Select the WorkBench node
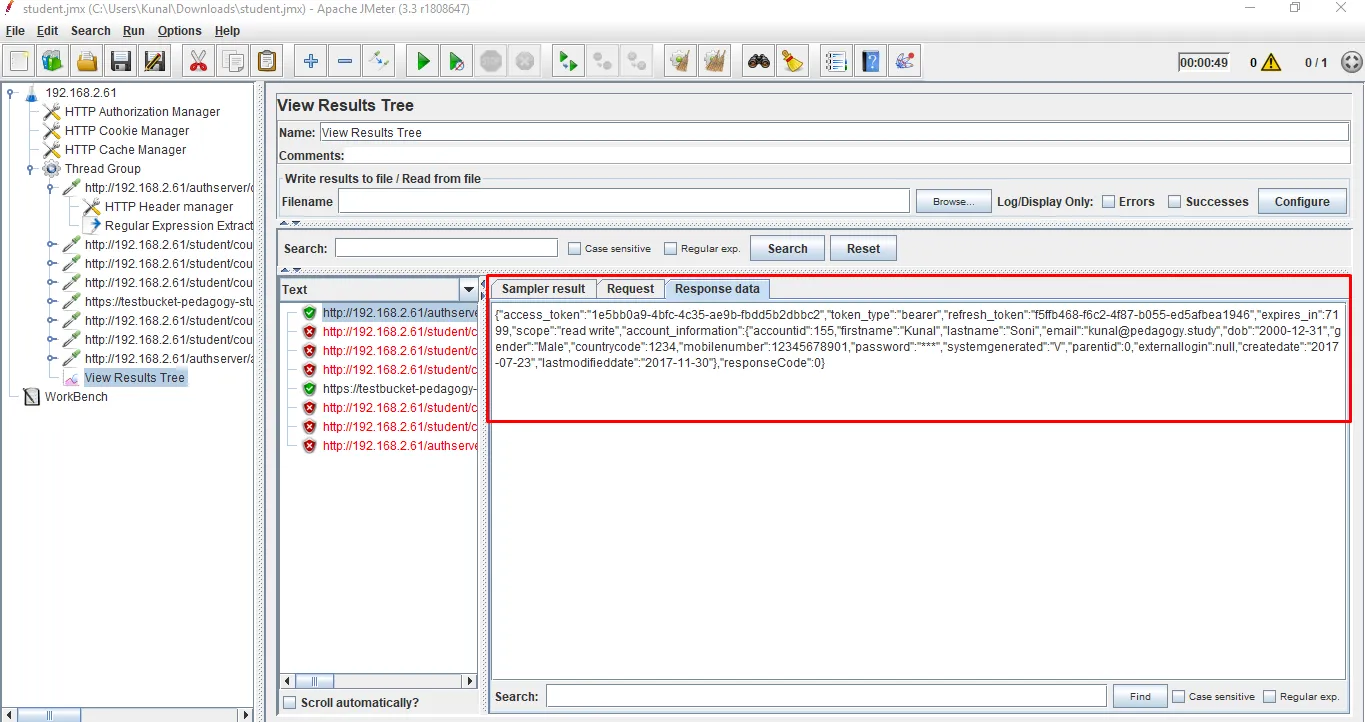 click(76, 397)
